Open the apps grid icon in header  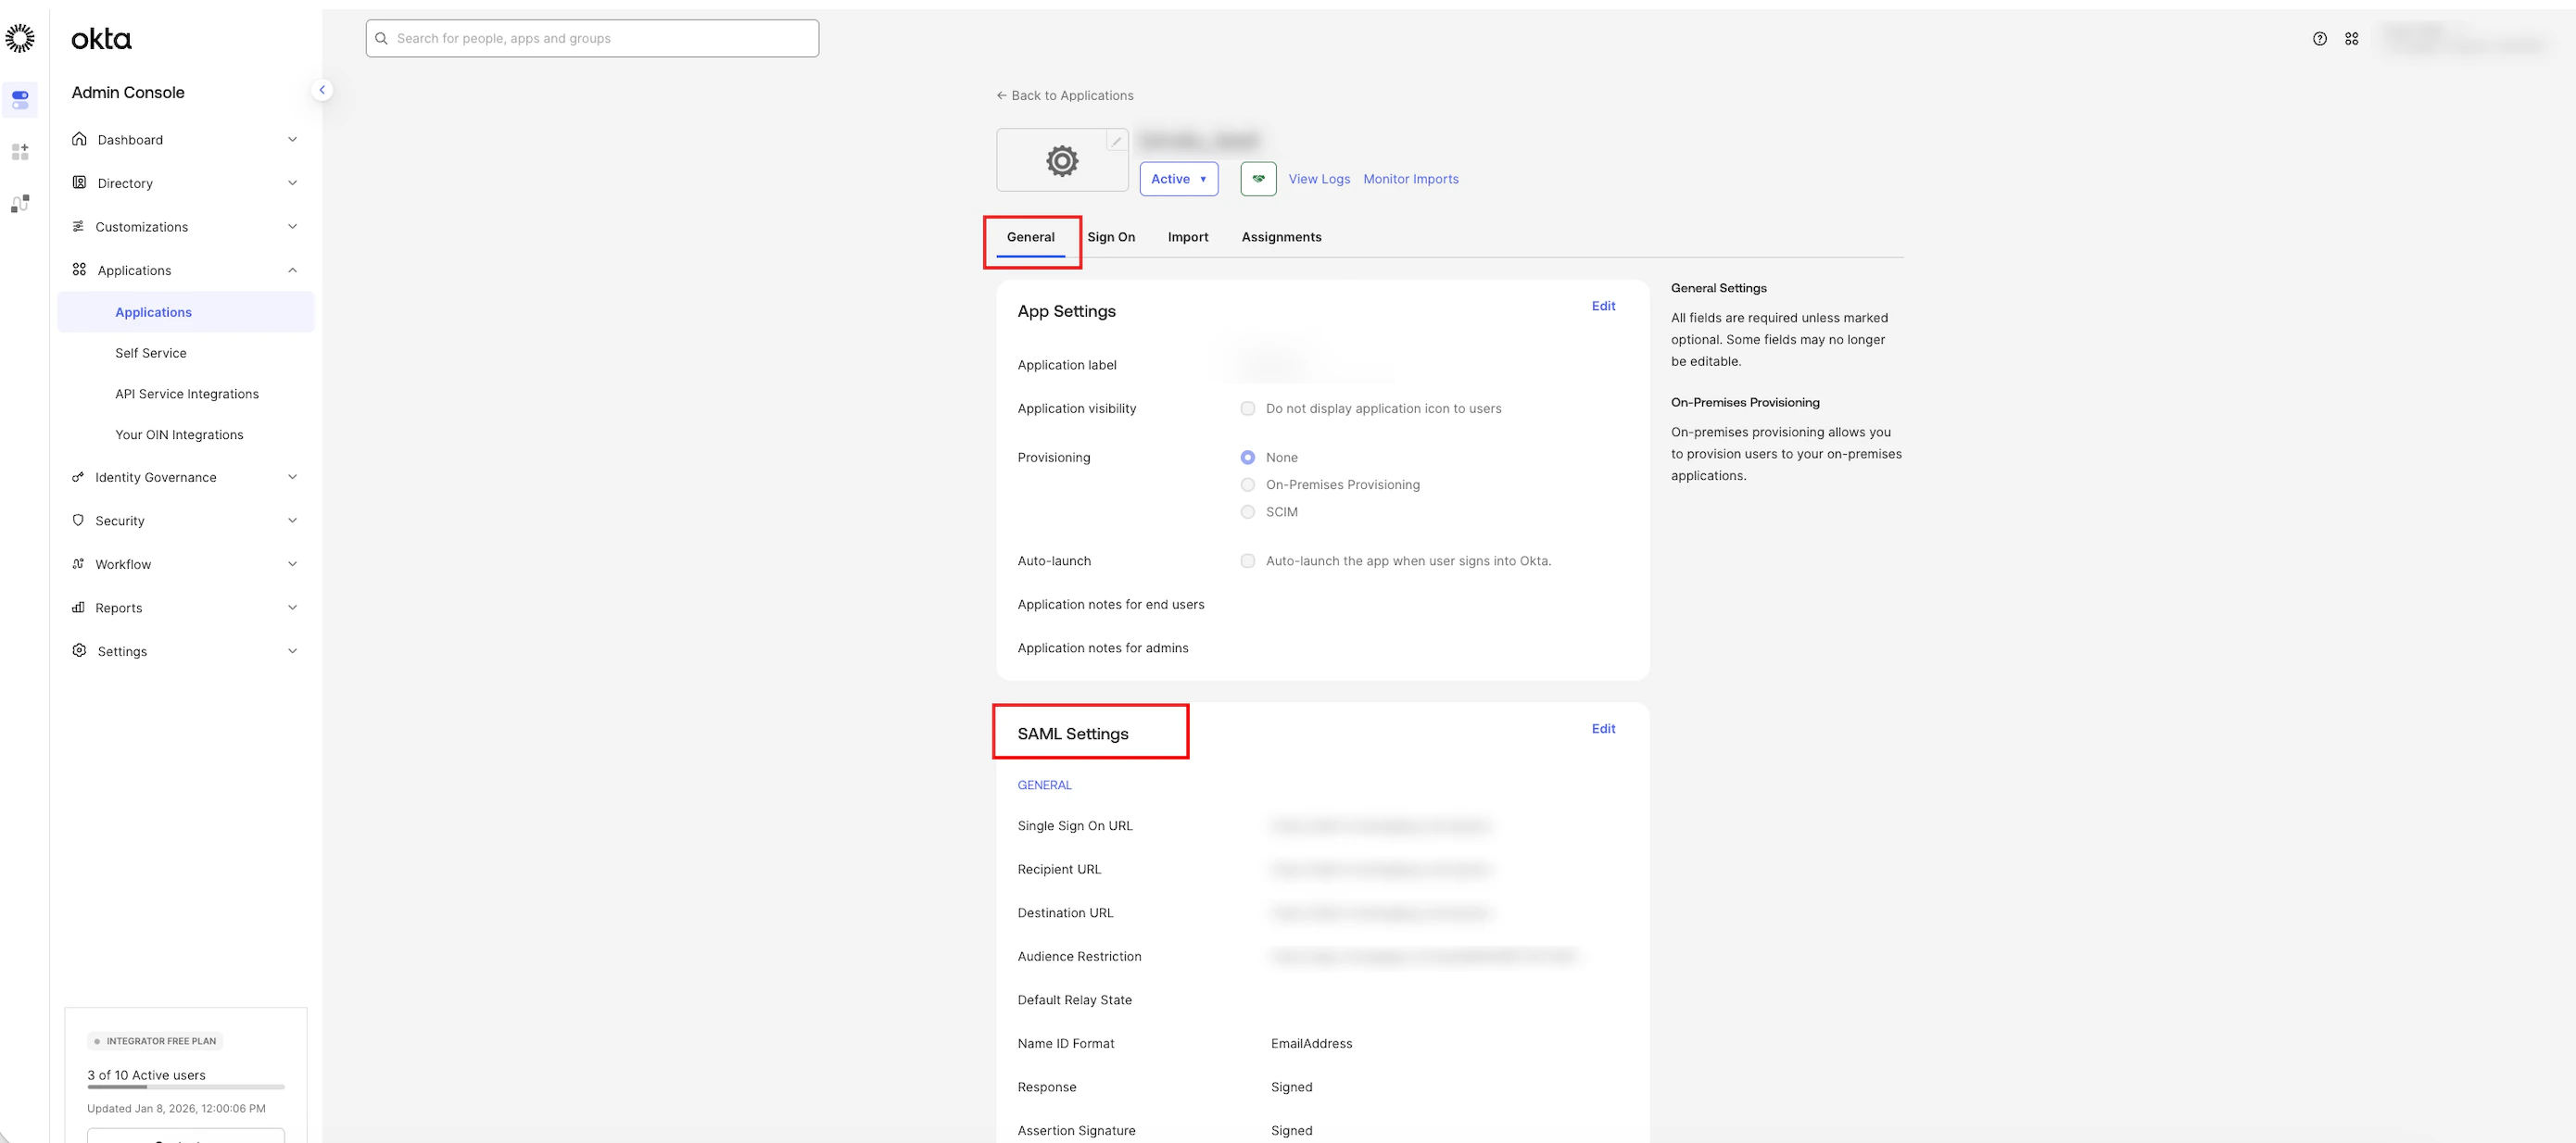2351,39
